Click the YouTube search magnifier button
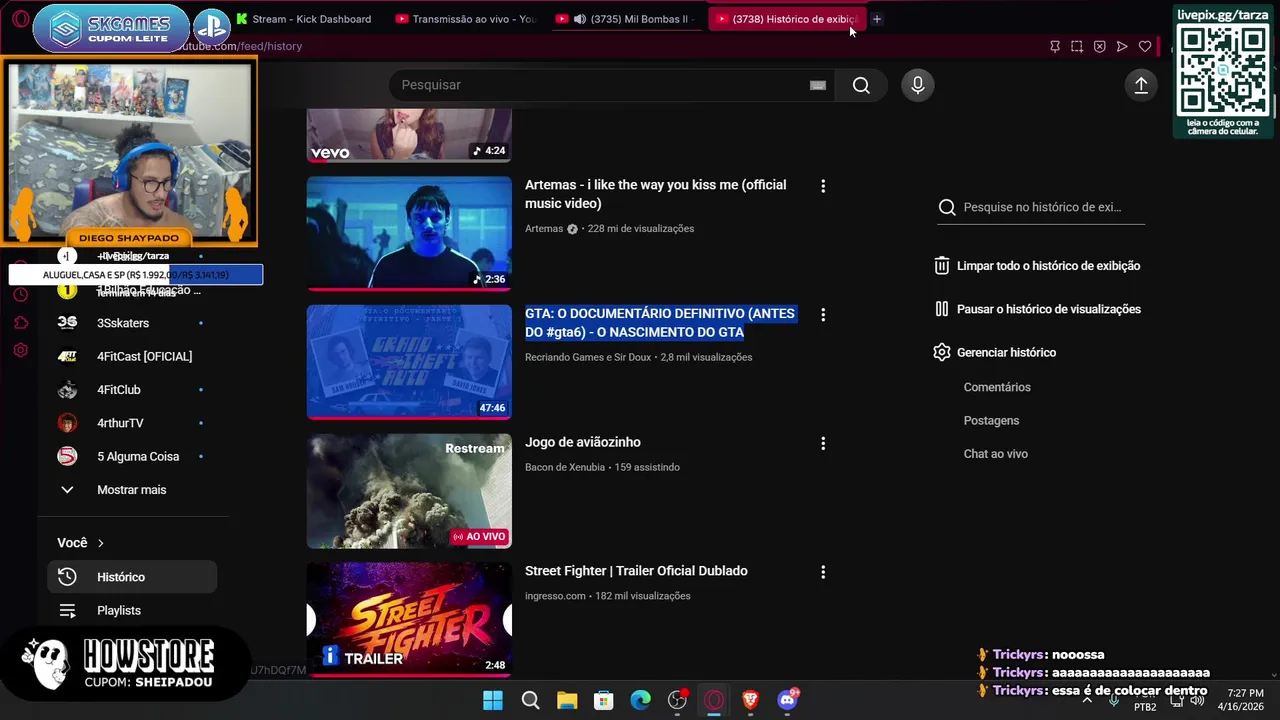 click(861, 85)
